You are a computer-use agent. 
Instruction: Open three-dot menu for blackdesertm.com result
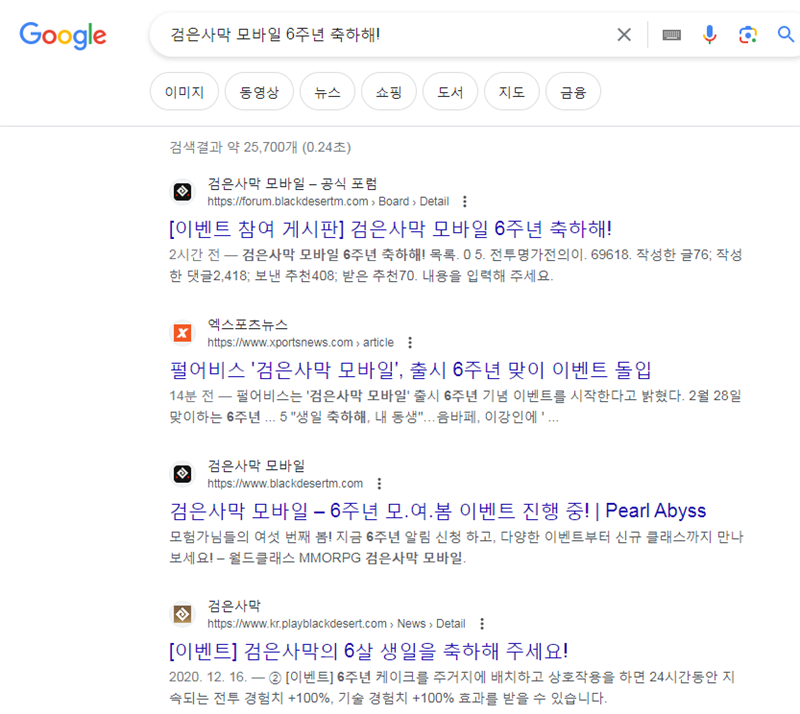click(378, 483)
